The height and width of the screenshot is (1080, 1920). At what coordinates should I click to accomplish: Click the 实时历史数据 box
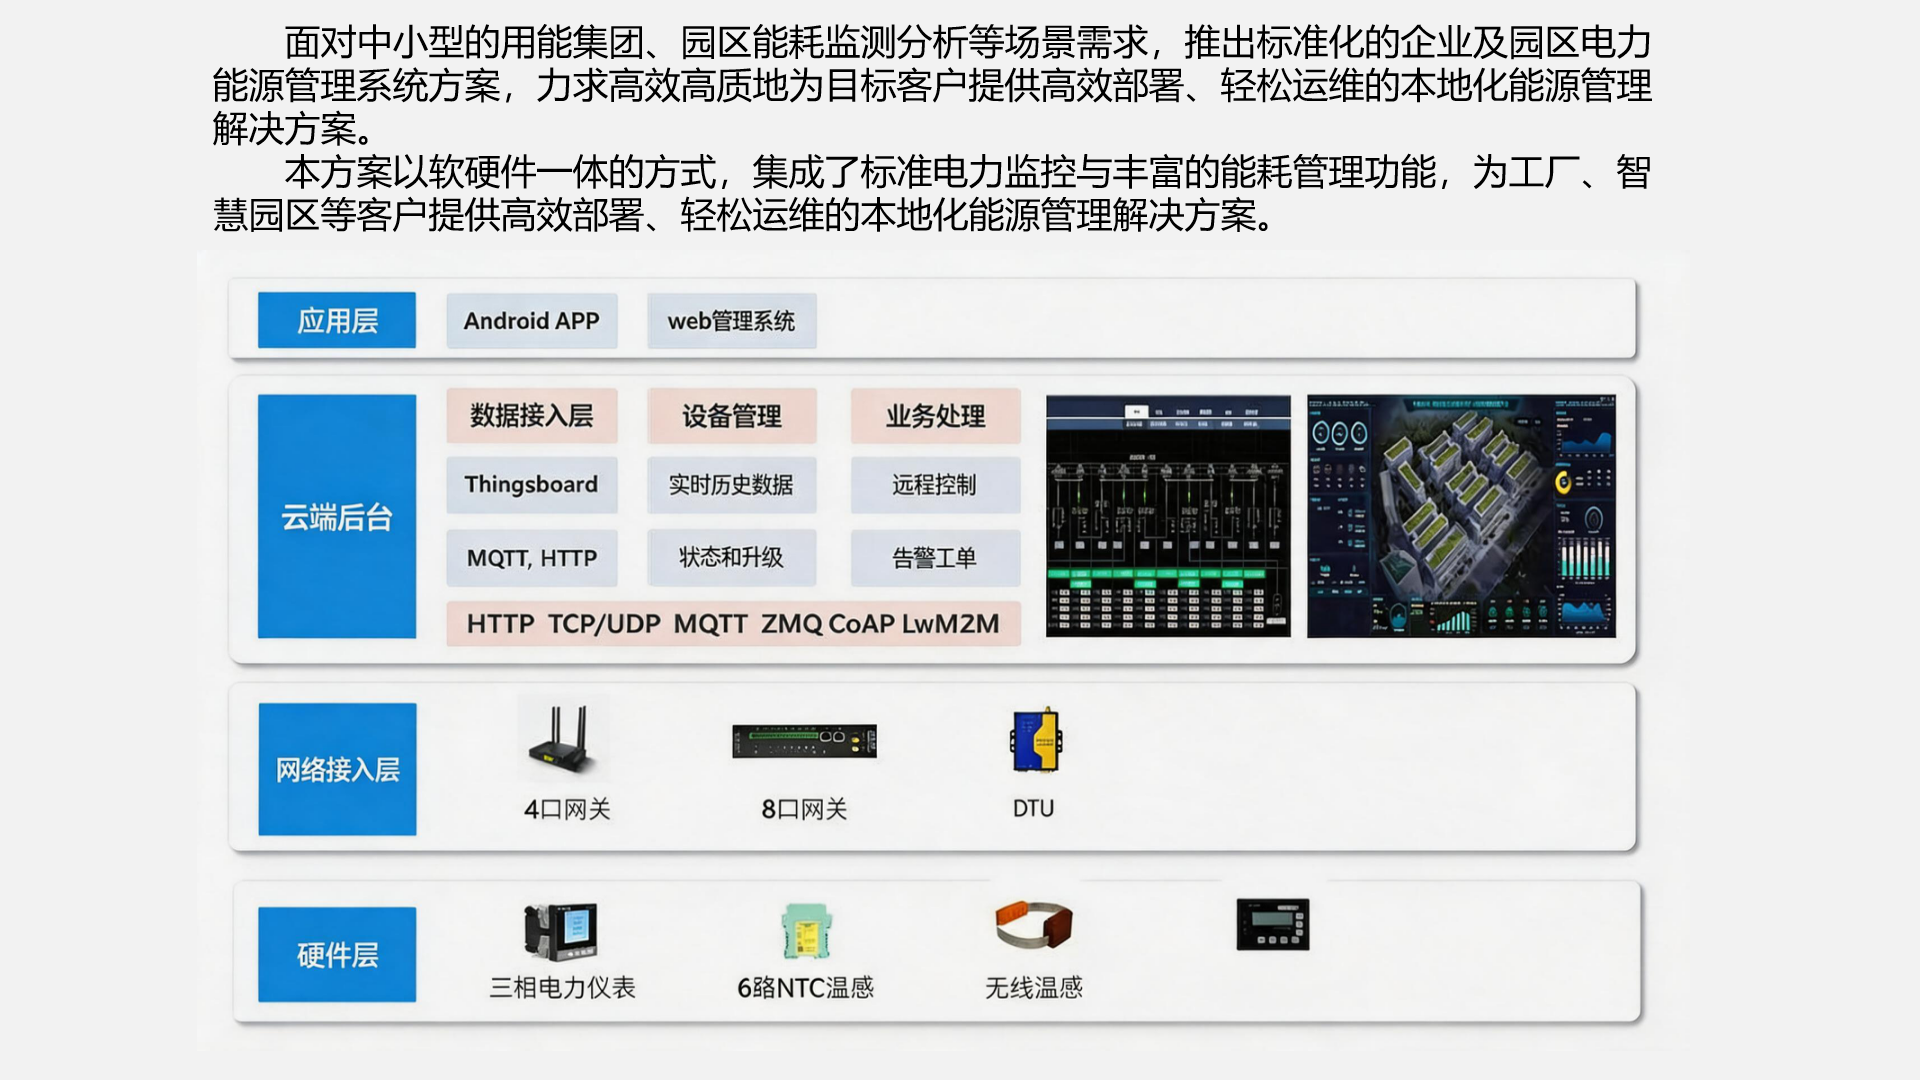(x=732, y=485)
